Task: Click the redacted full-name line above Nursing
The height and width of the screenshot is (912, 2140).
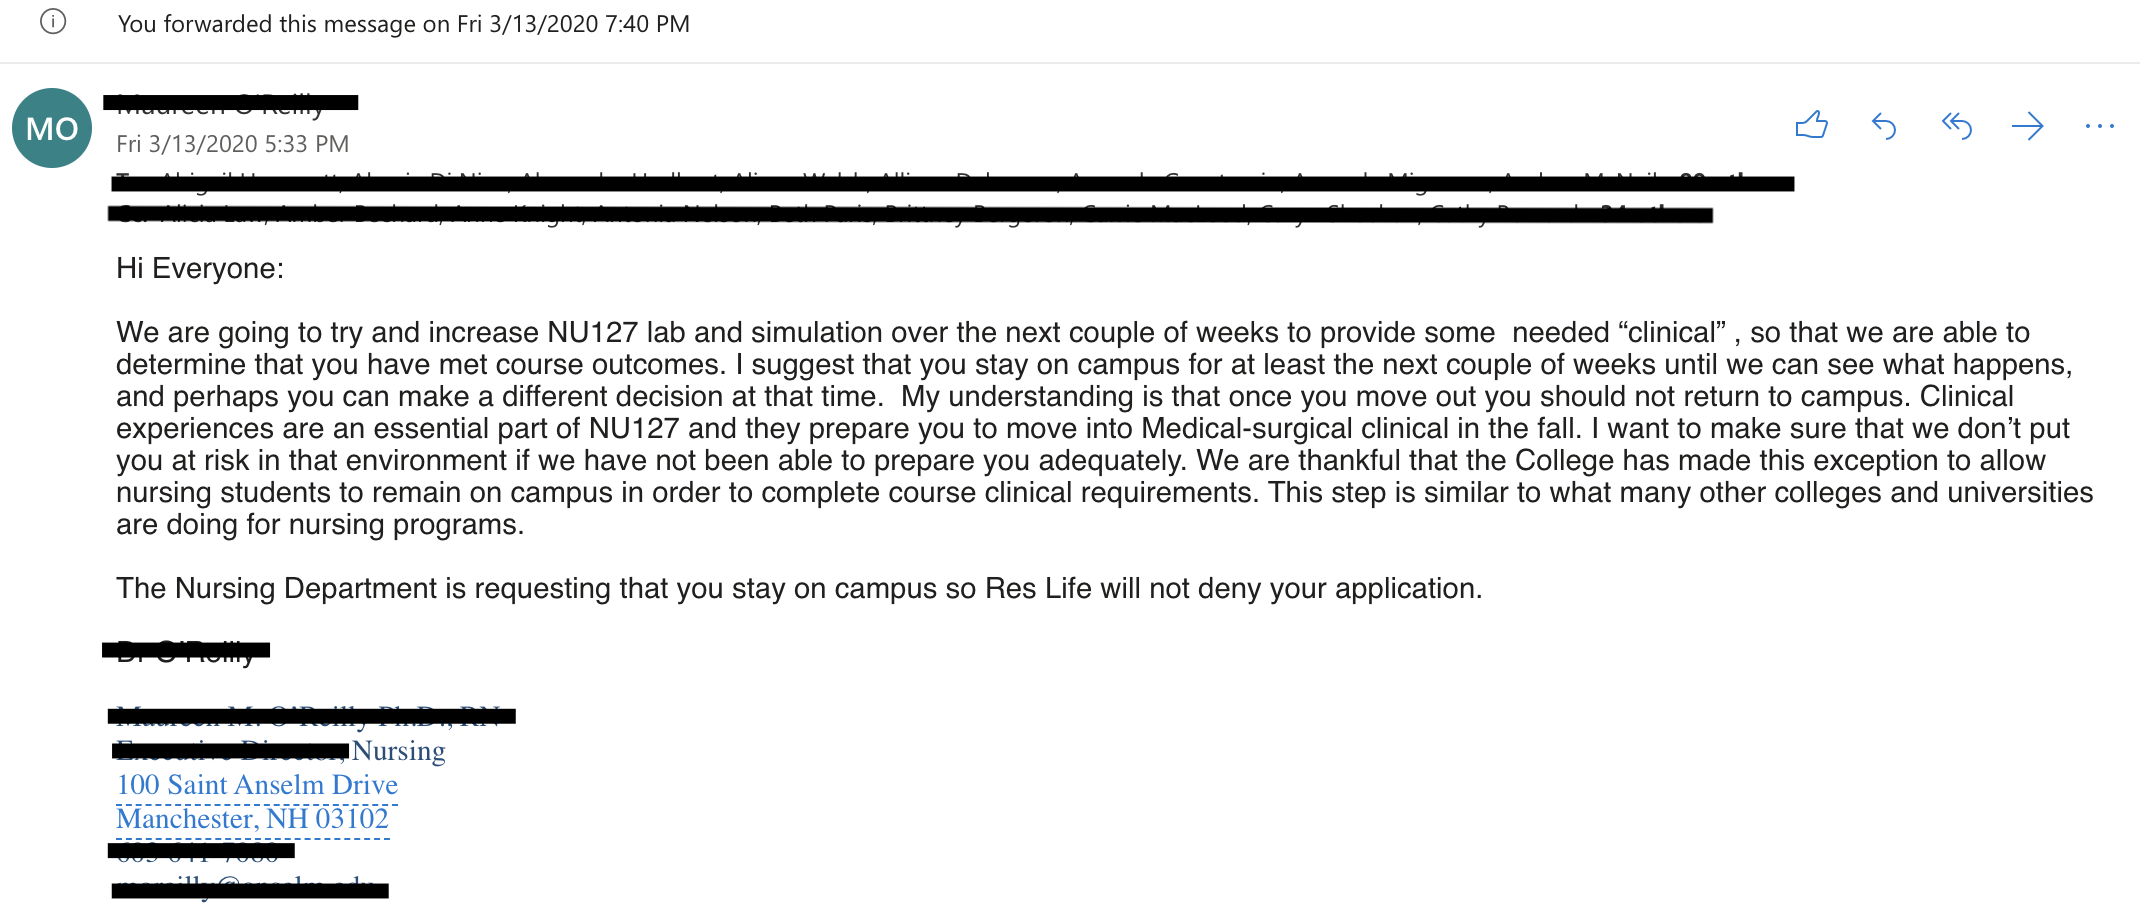Action: click(x=311, y=716)
